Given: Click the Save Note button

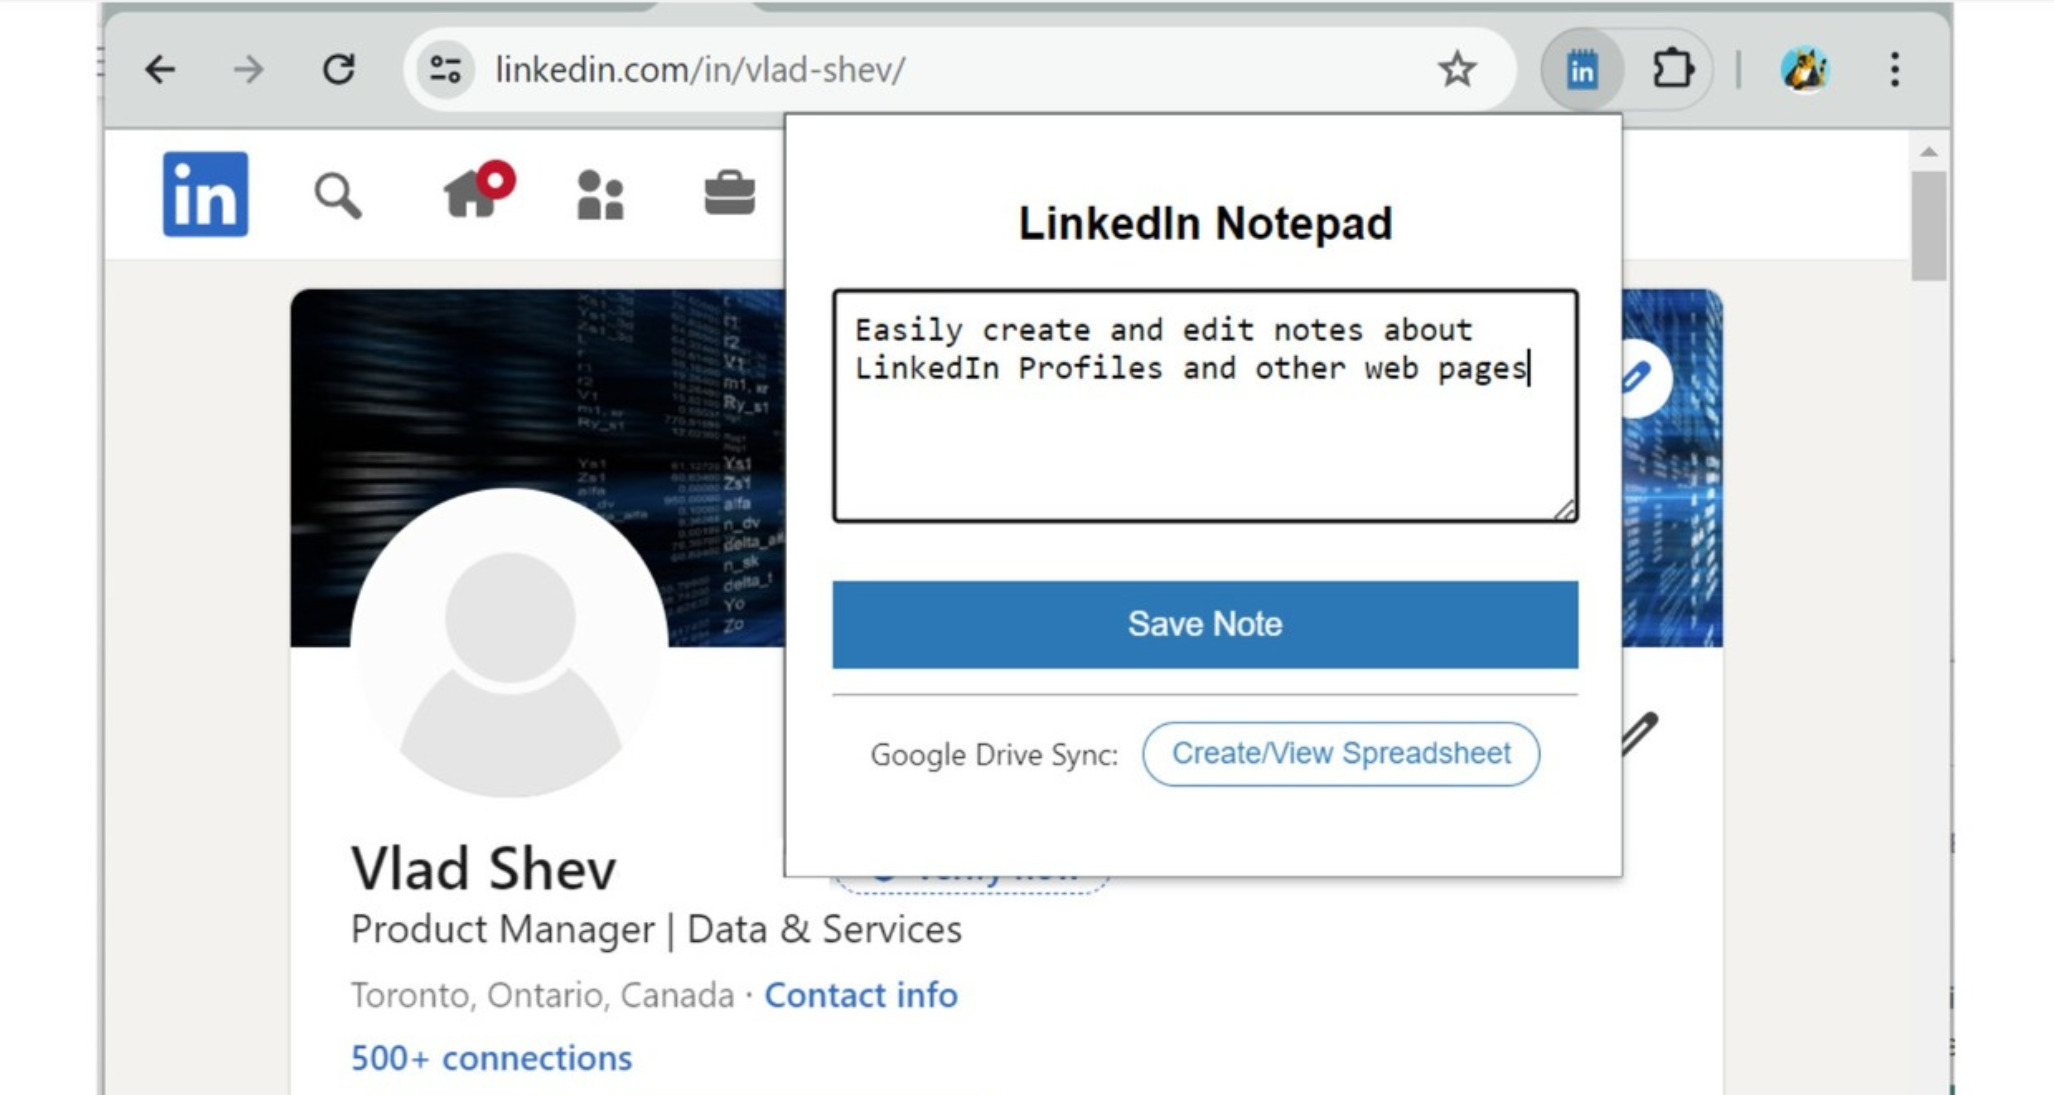Looking at the screenshot, I should (1203, 623).
